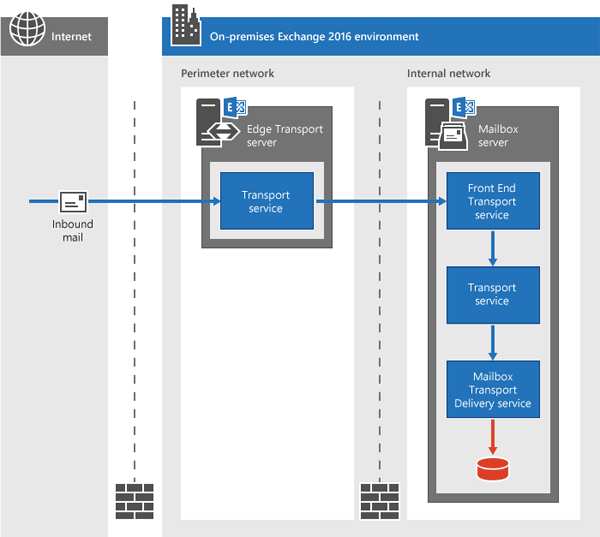Select the Mailbox server's Transport service box

[x=493, y=295]
